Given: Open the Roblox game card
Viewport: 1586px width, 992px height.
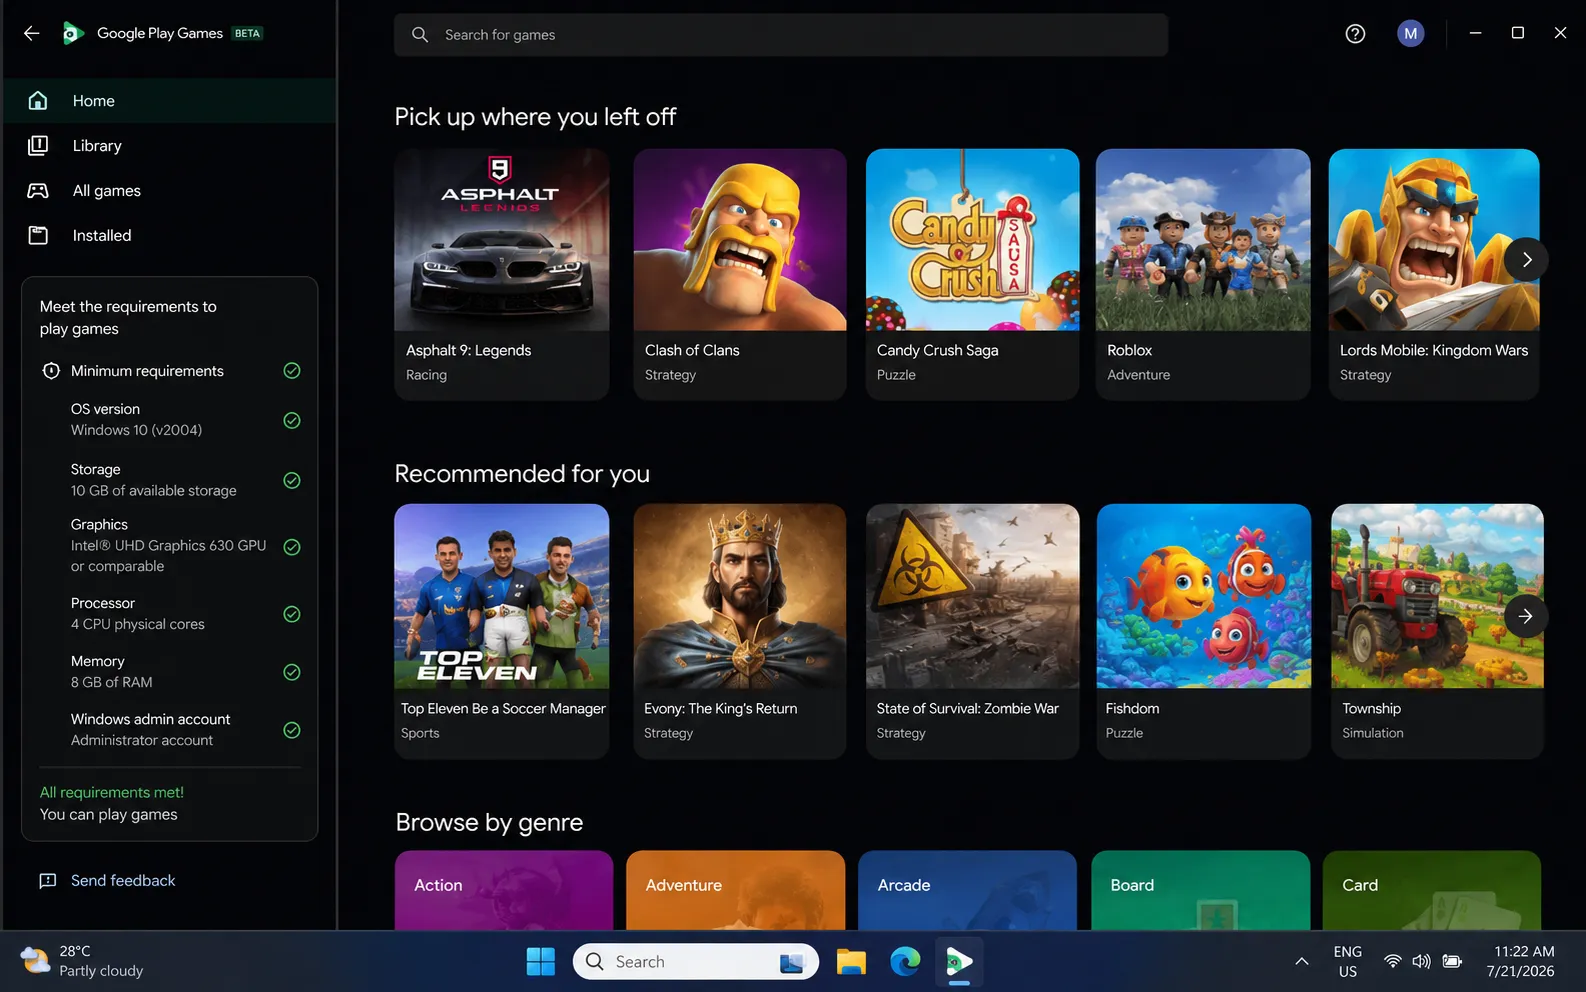Looking at the screenshot, I should tap(1203, 275).
